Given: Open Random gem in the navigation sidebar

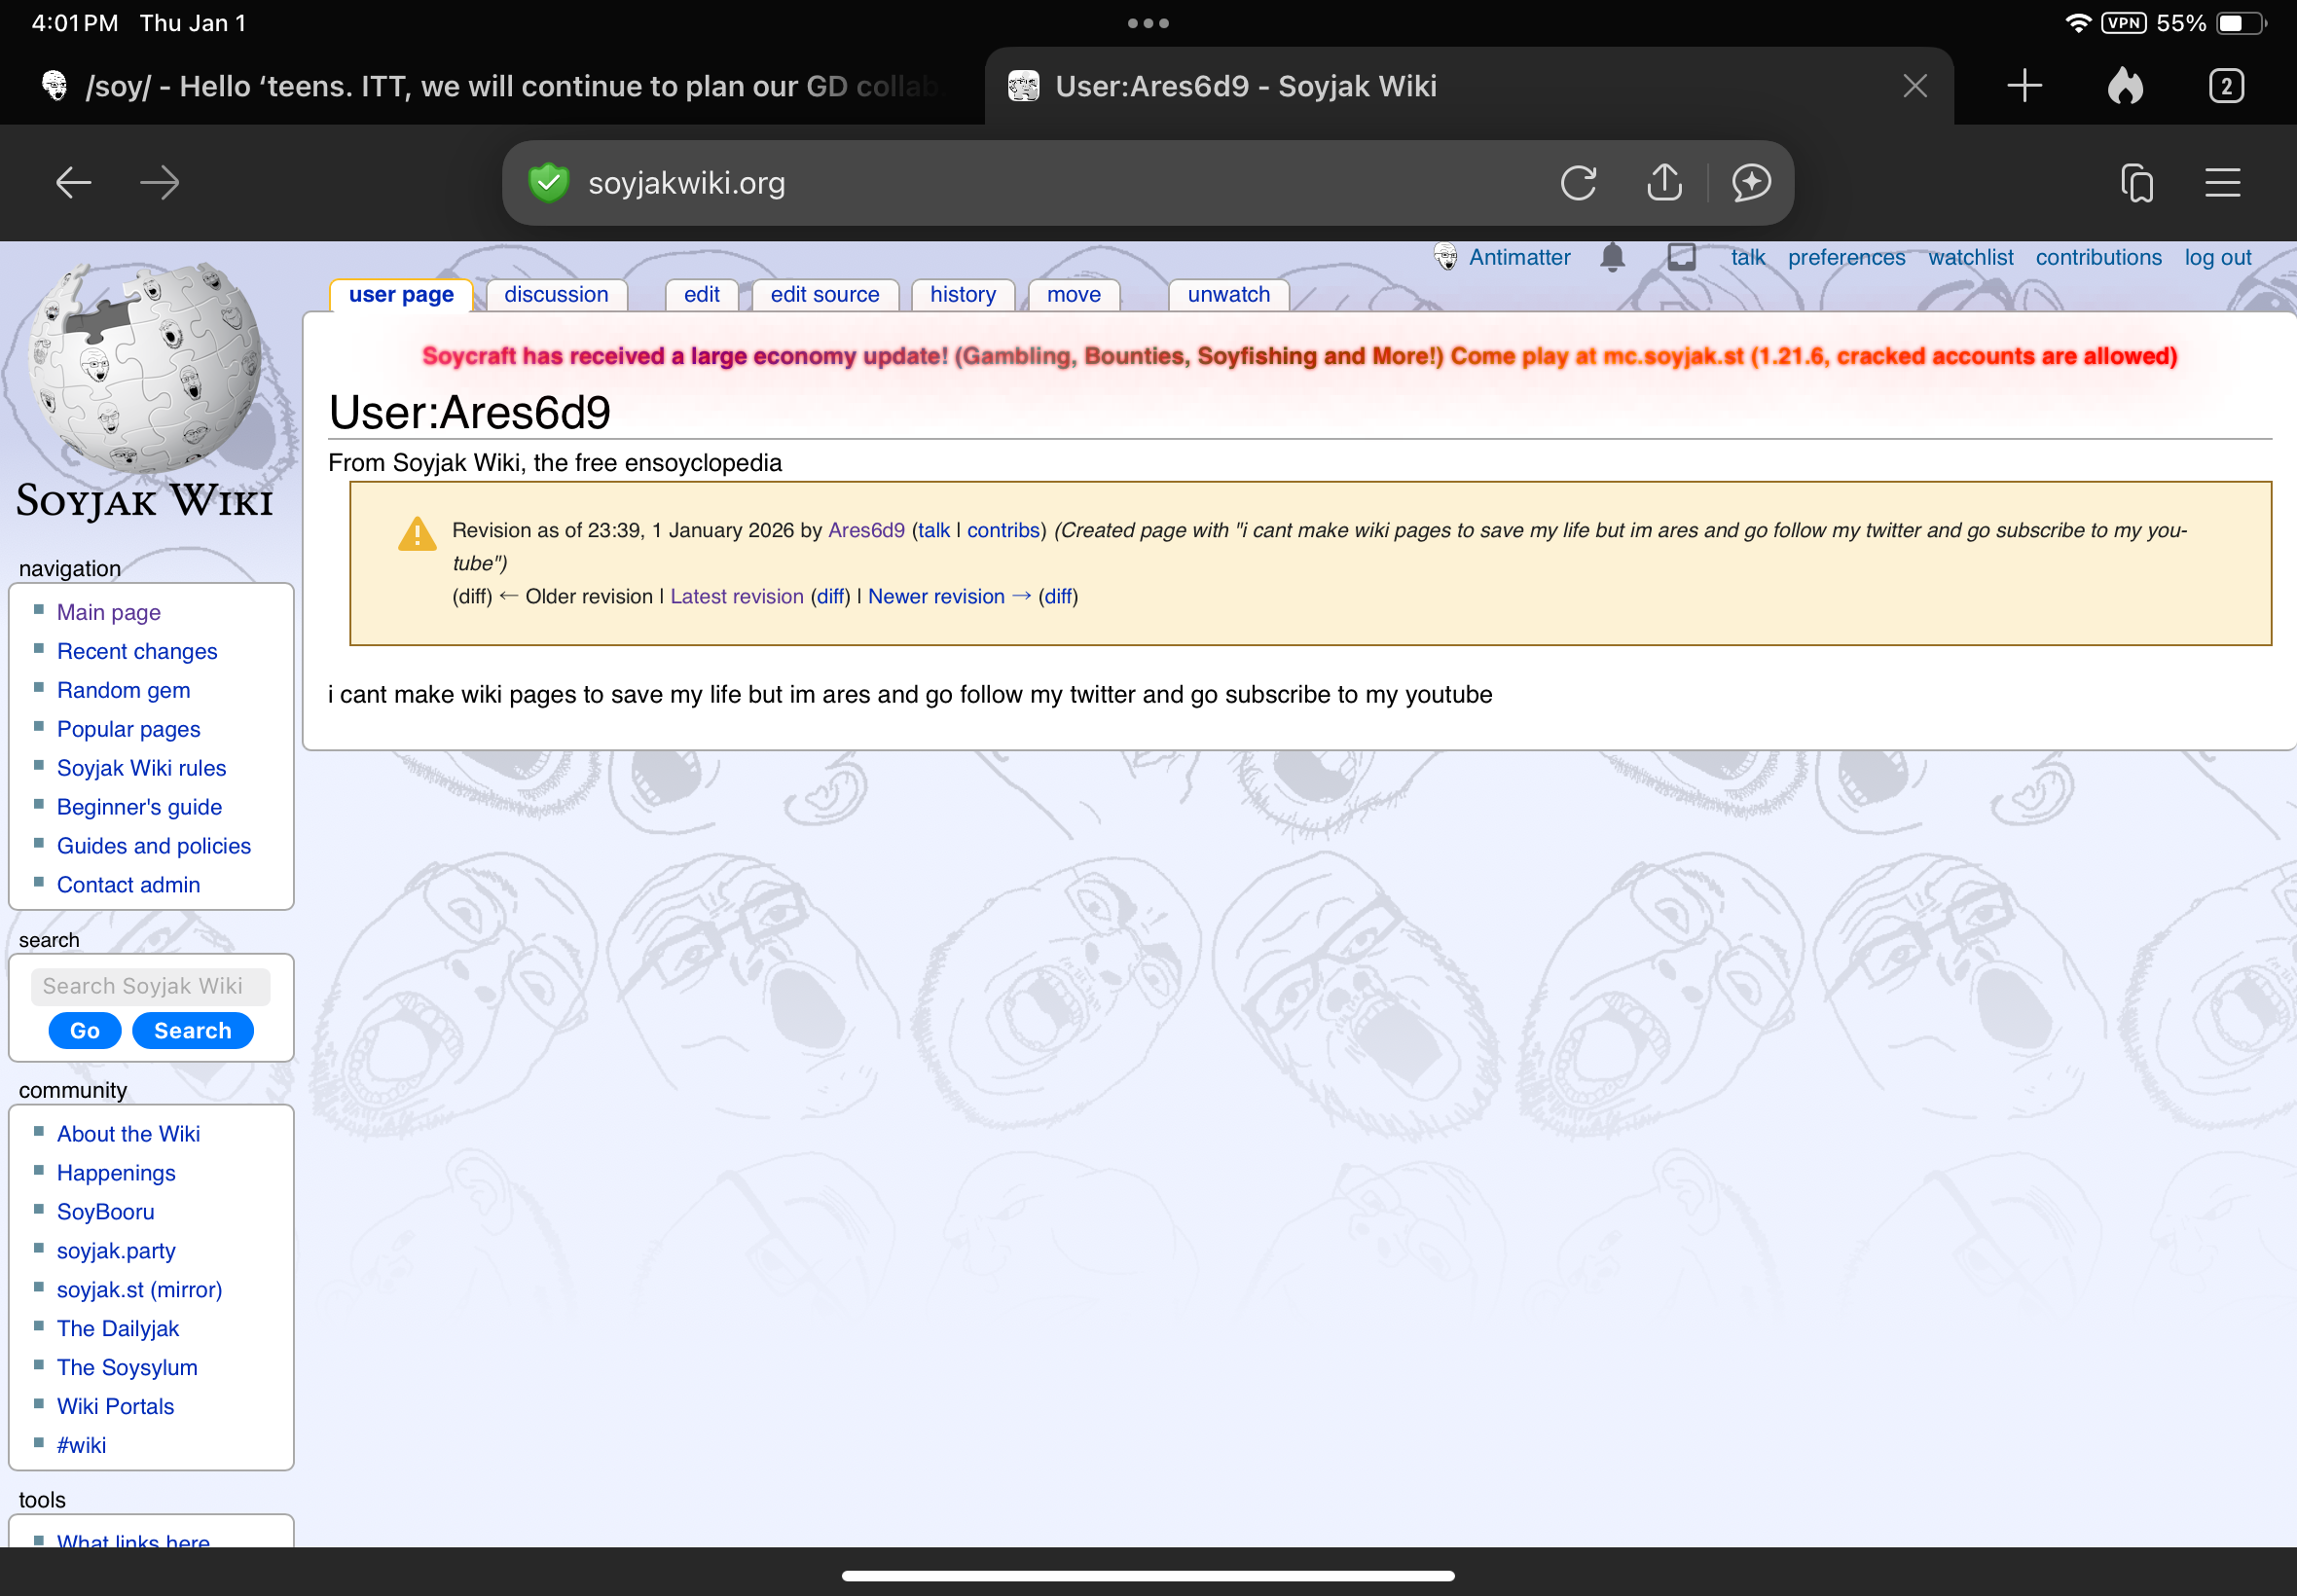Looking at the screenshot, I should (x=123, y=690).
